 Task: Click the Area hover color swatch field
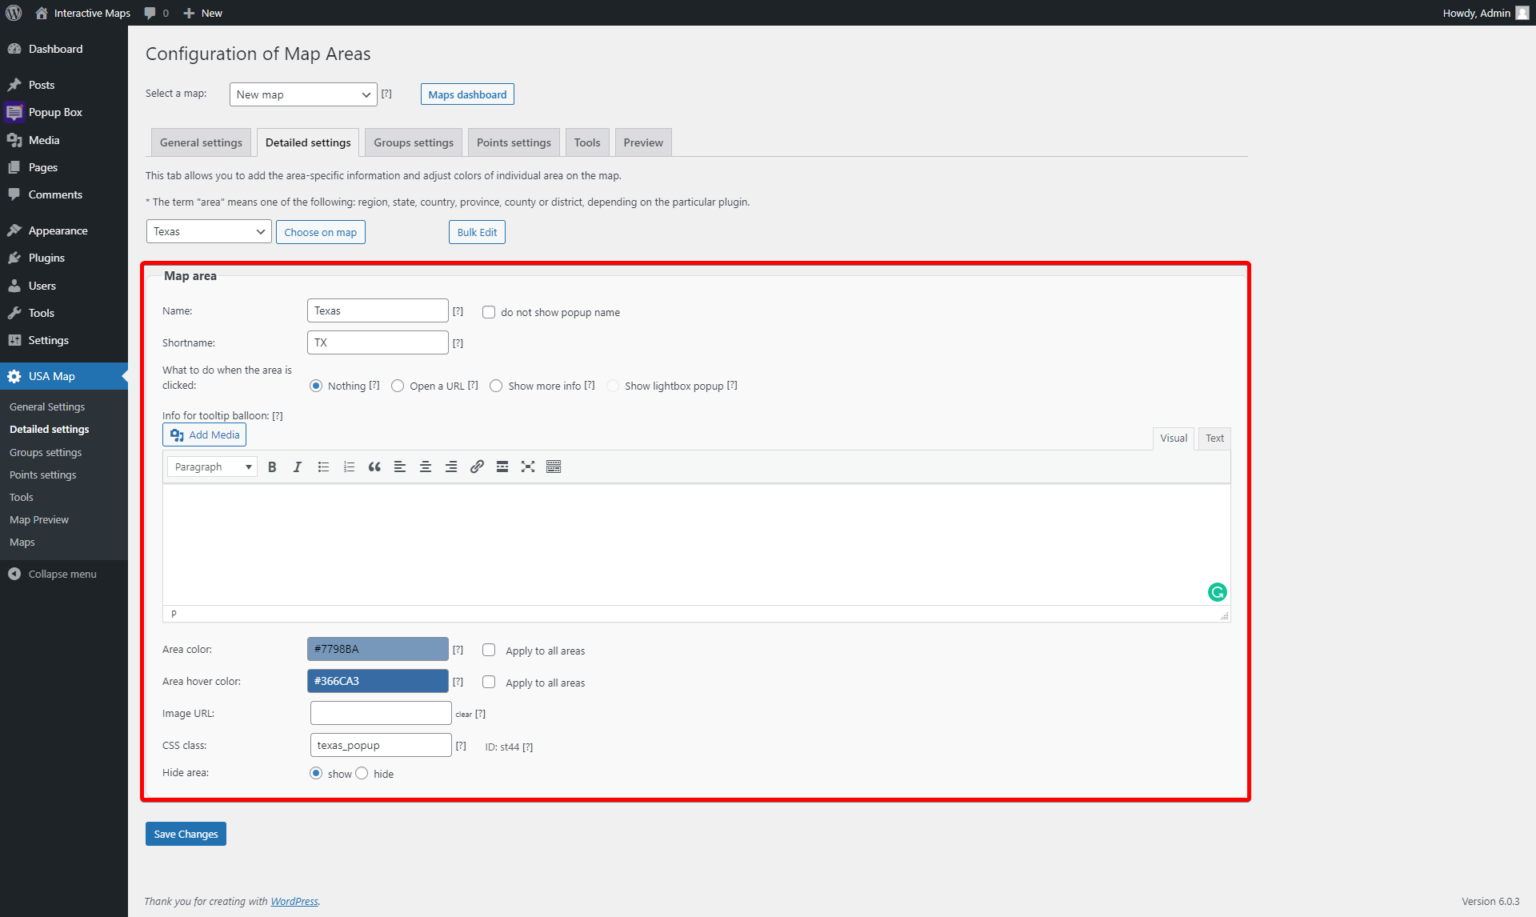pyautogui.click(x=377, y=681)
